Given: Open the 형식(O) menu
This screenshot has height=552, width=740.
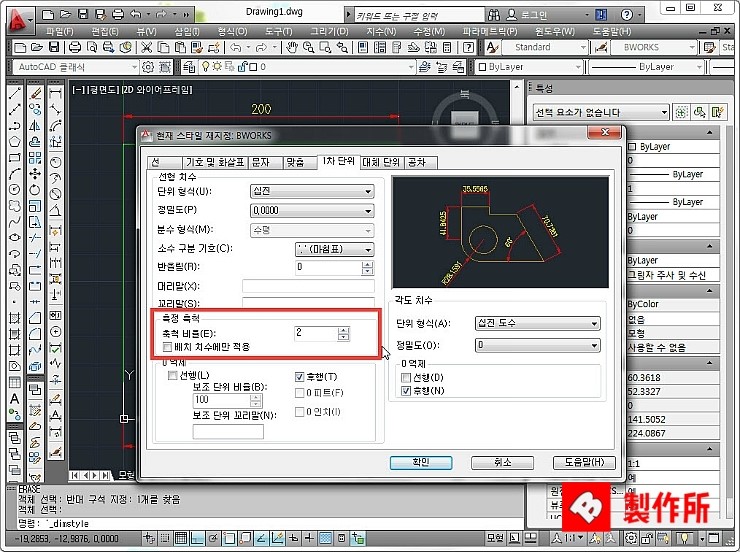Looking at the screenshot, I should click(x=232, y=32).
